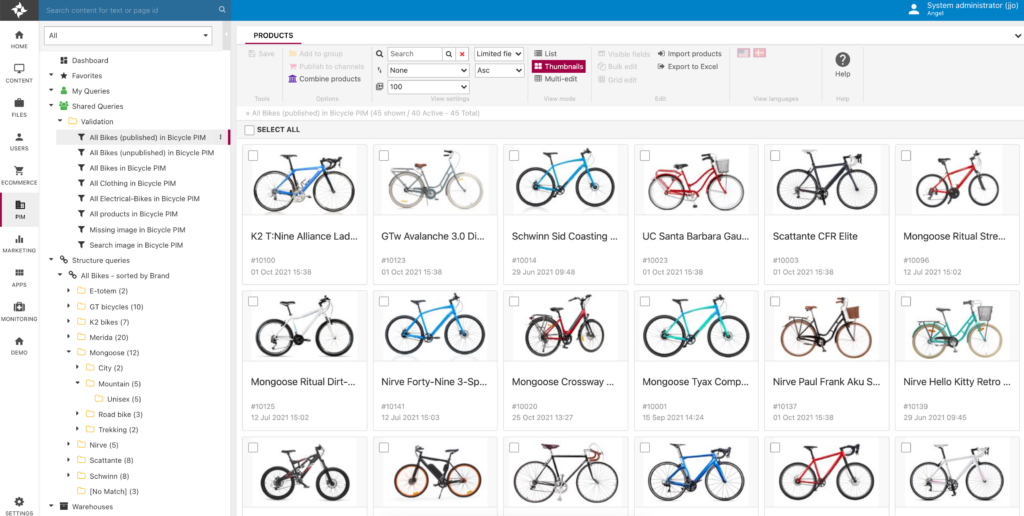Open the Asc sort order dropdown
This screenshot has height=516, width=1024.
click(x=500, y=70)
